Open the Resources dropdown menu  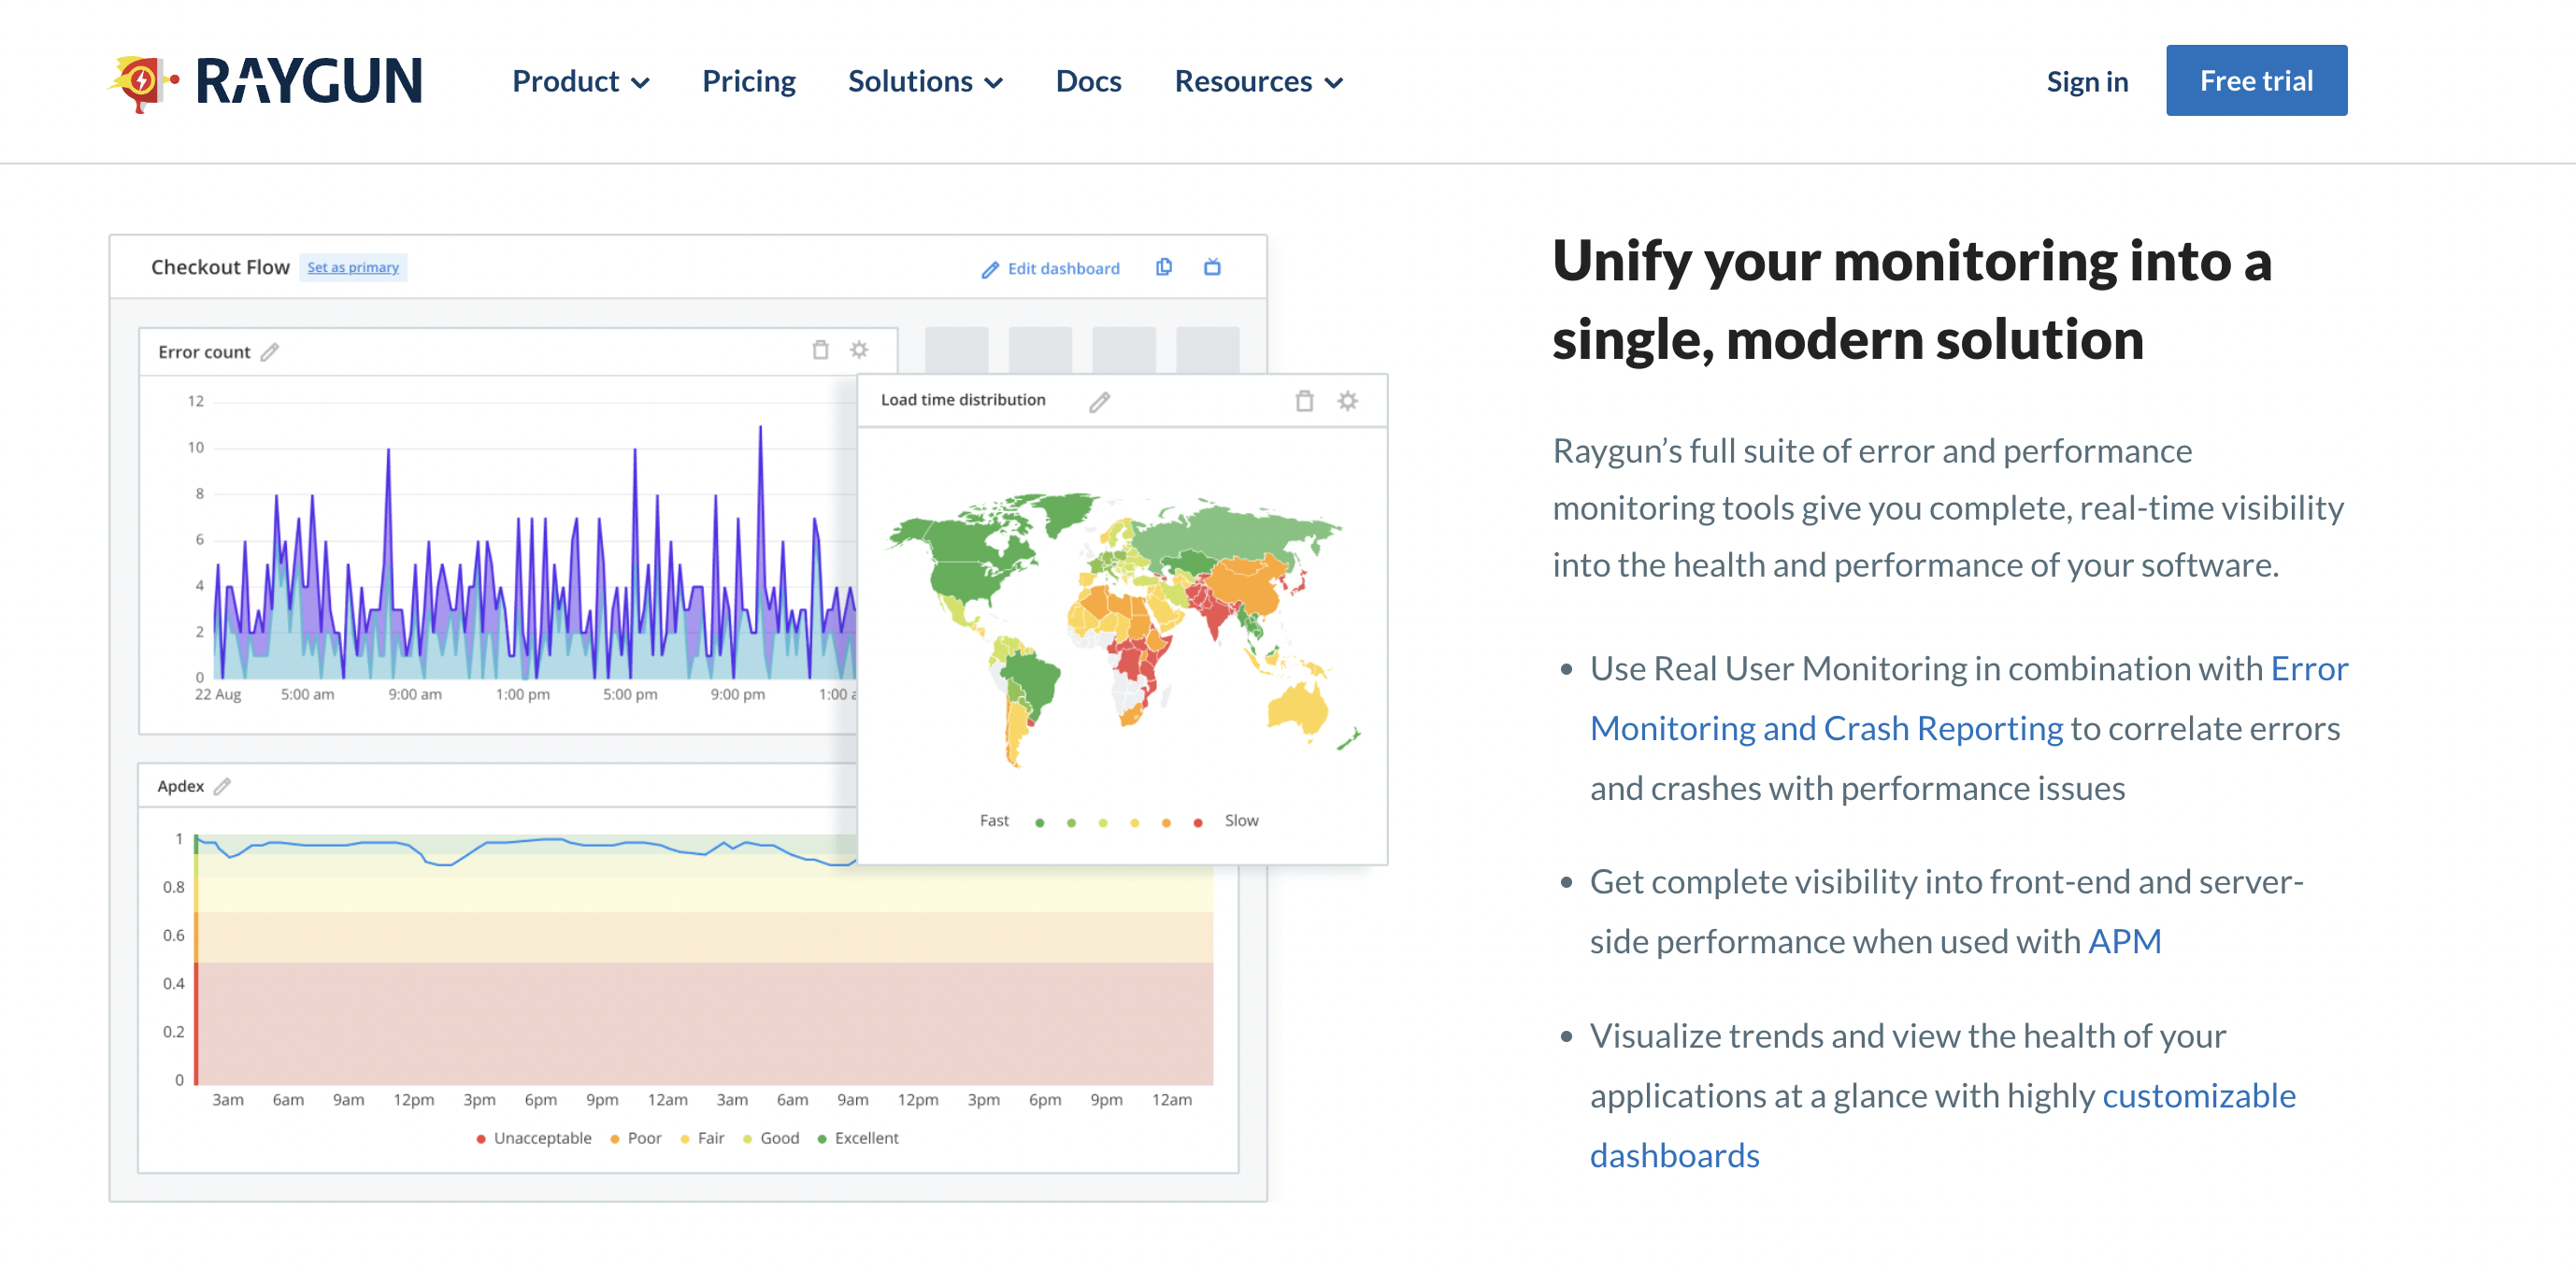(x=1257, y=81)
